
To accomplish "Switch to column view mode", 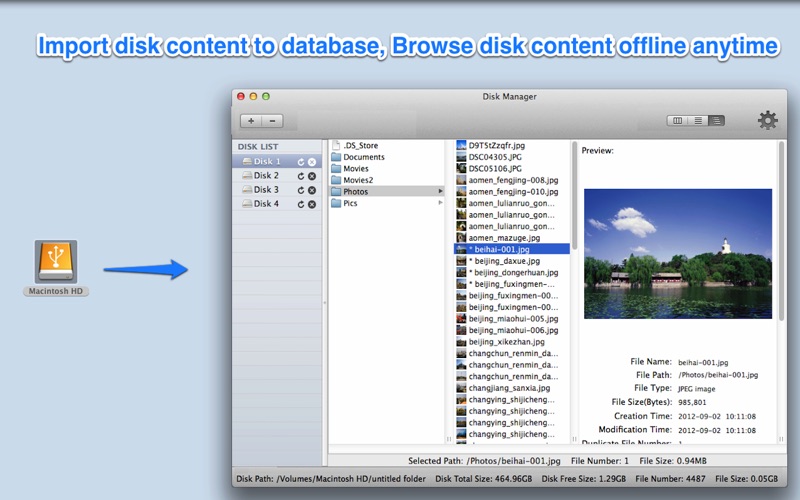I will pos(677,120).
